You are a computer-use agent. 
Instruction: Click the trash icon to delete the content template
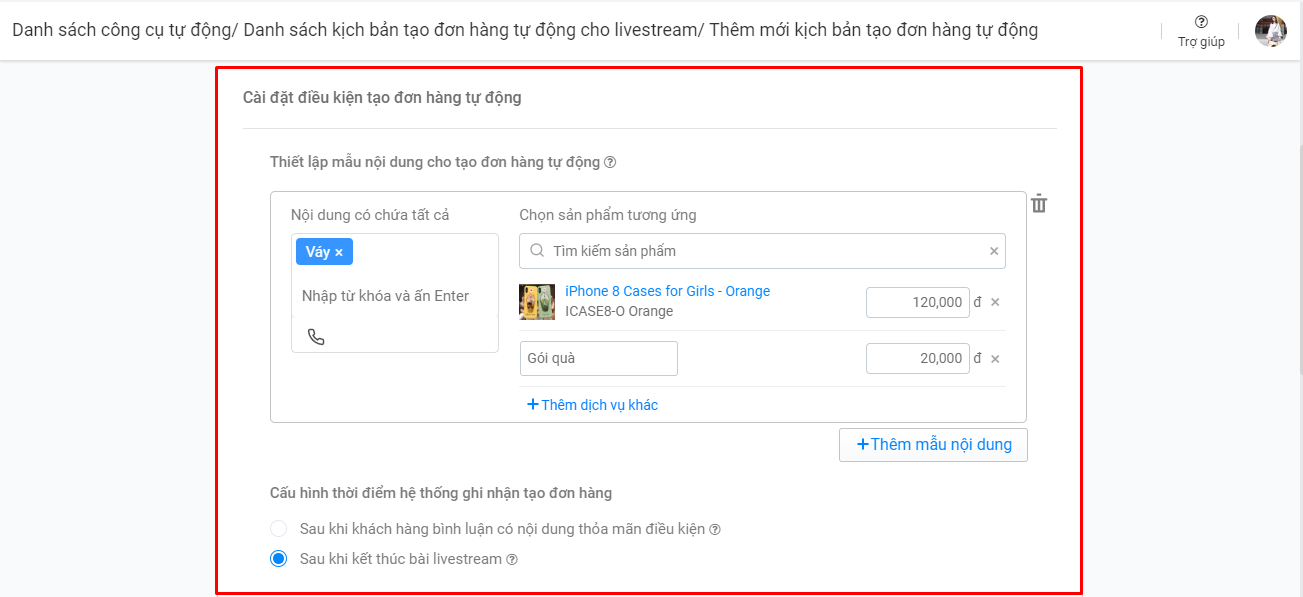1039,204
